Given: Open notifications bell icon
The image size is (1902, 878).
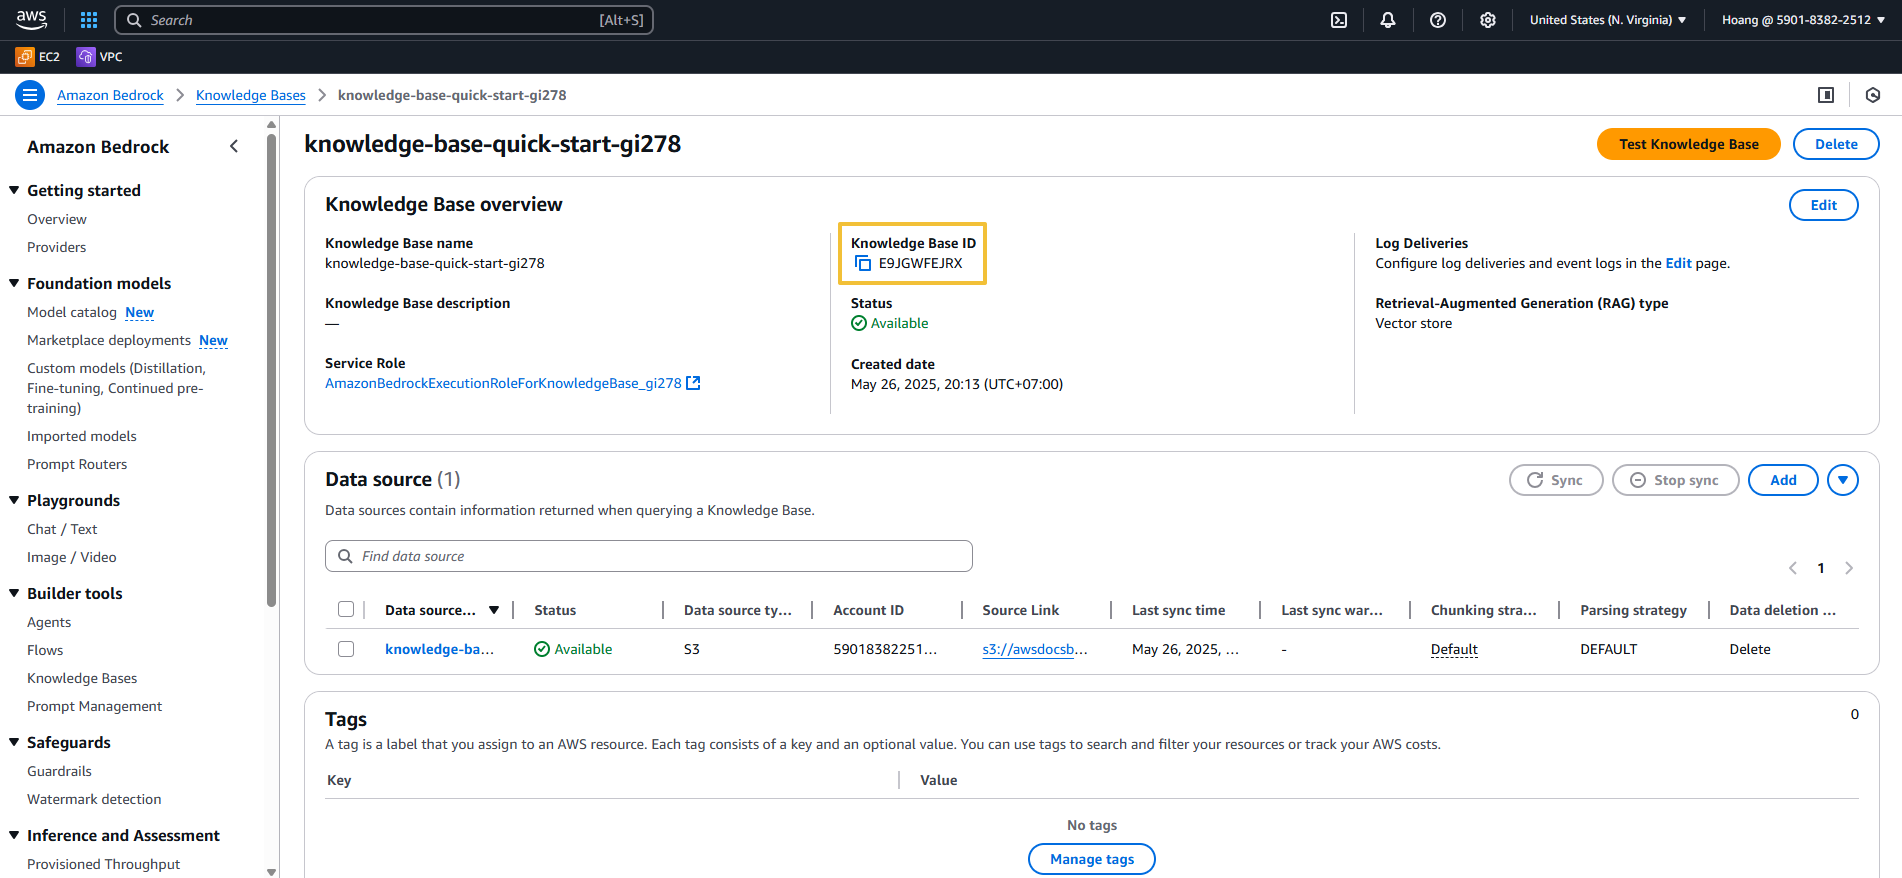Looking at the screenshot, I should 1388,20.
